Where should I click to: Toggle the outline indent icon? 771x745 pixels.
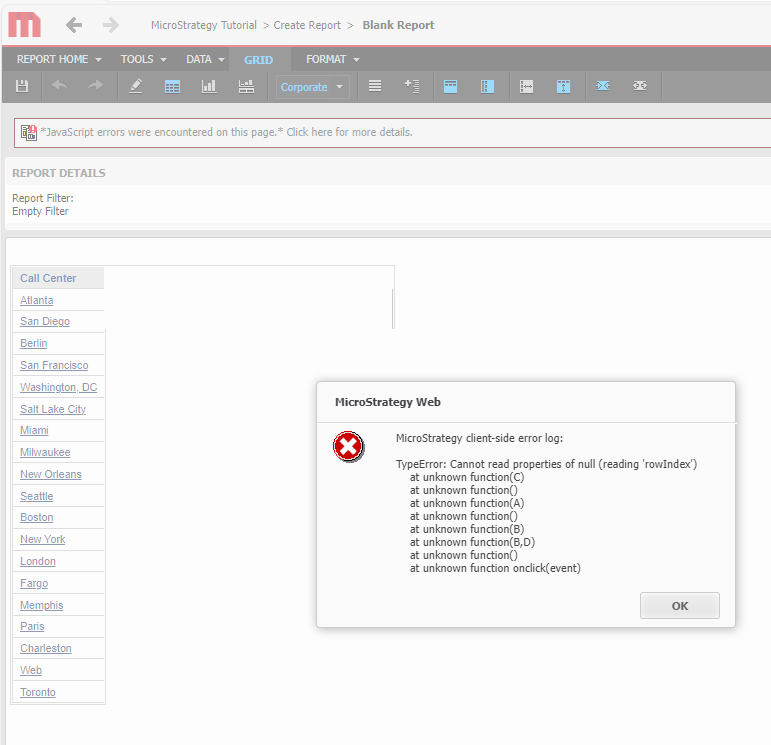click(x=411, y=87)
